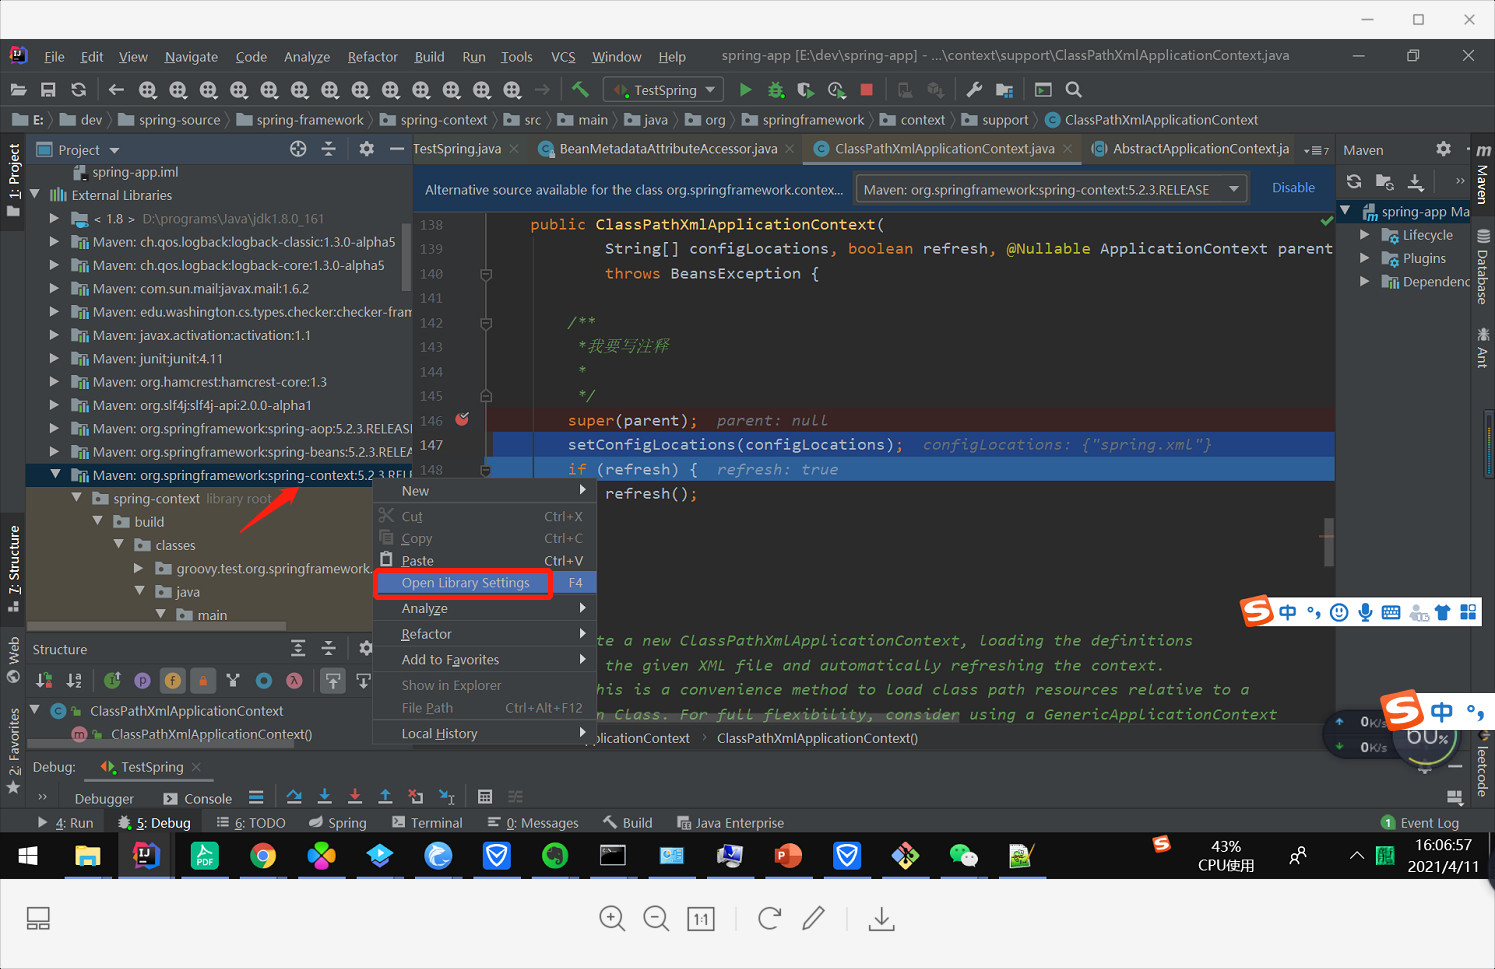Open Maven panel settings gear
The height and width of the screenshot is (969, 1495).
click(x=1443, y=149)
